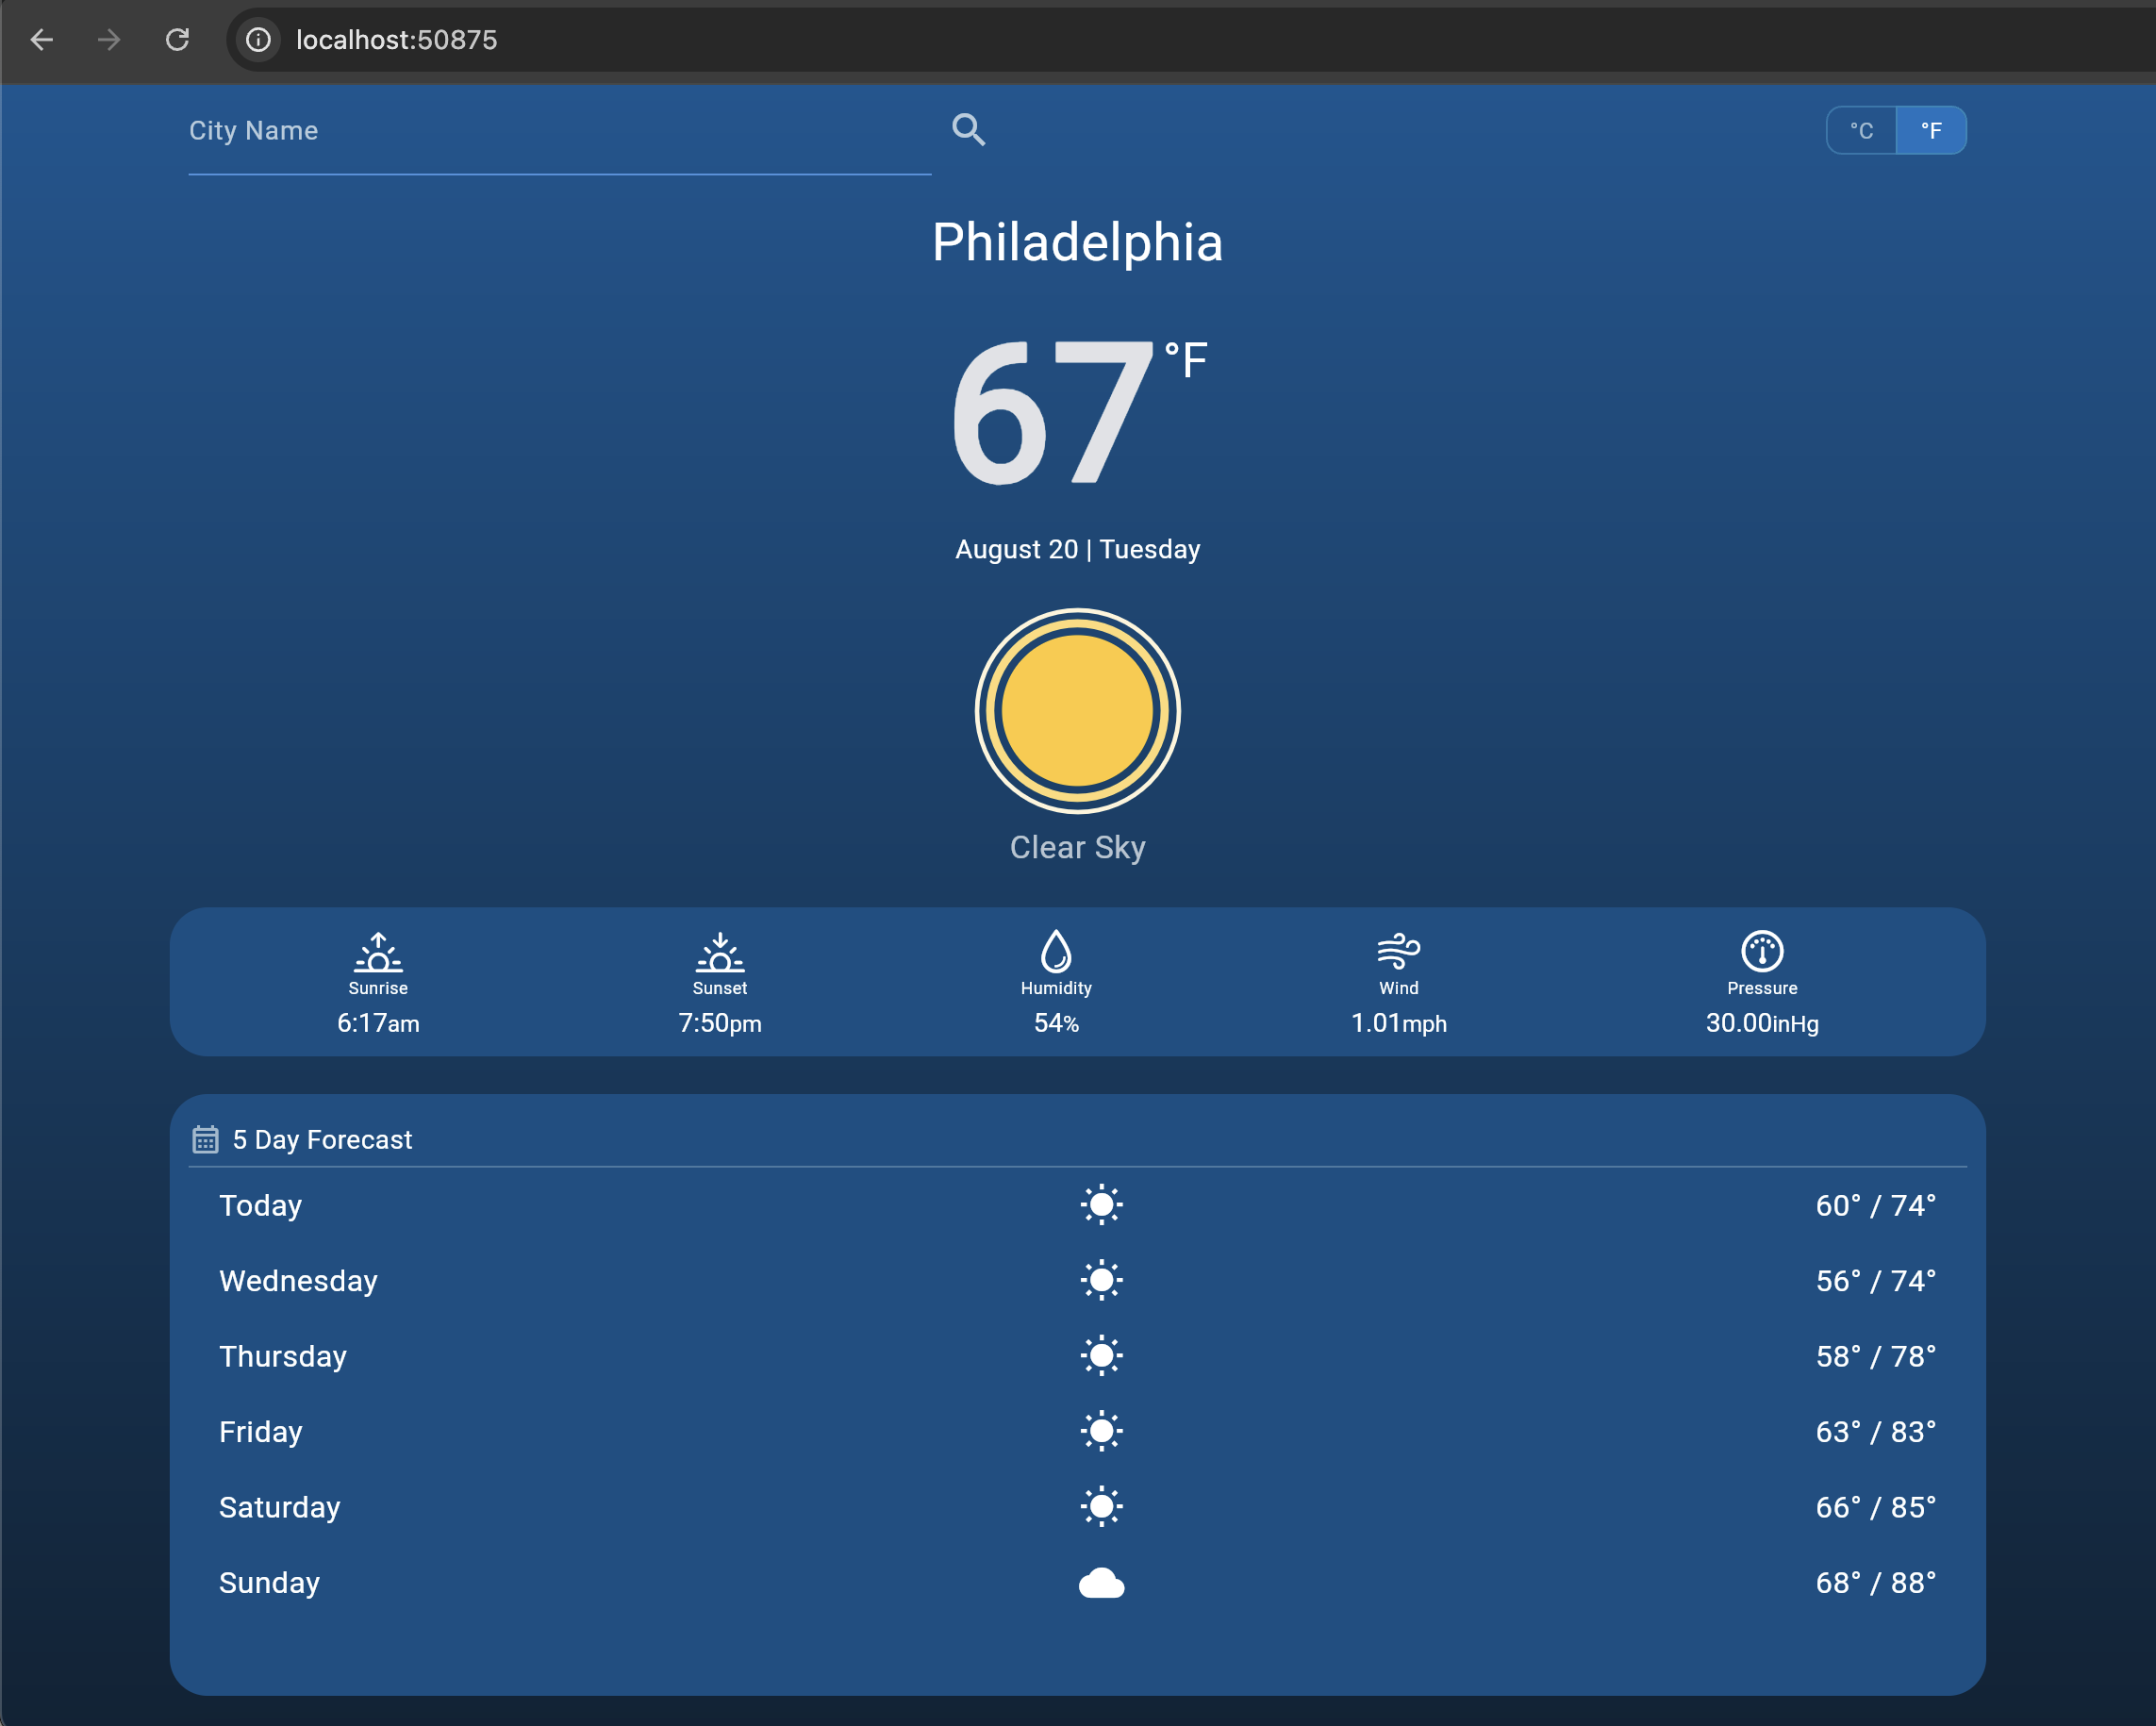Viewport: 2156px width, 1726px height.
Task: Click Friday's 63° / 83° temperature
Action: (x=1875, y=1432)
